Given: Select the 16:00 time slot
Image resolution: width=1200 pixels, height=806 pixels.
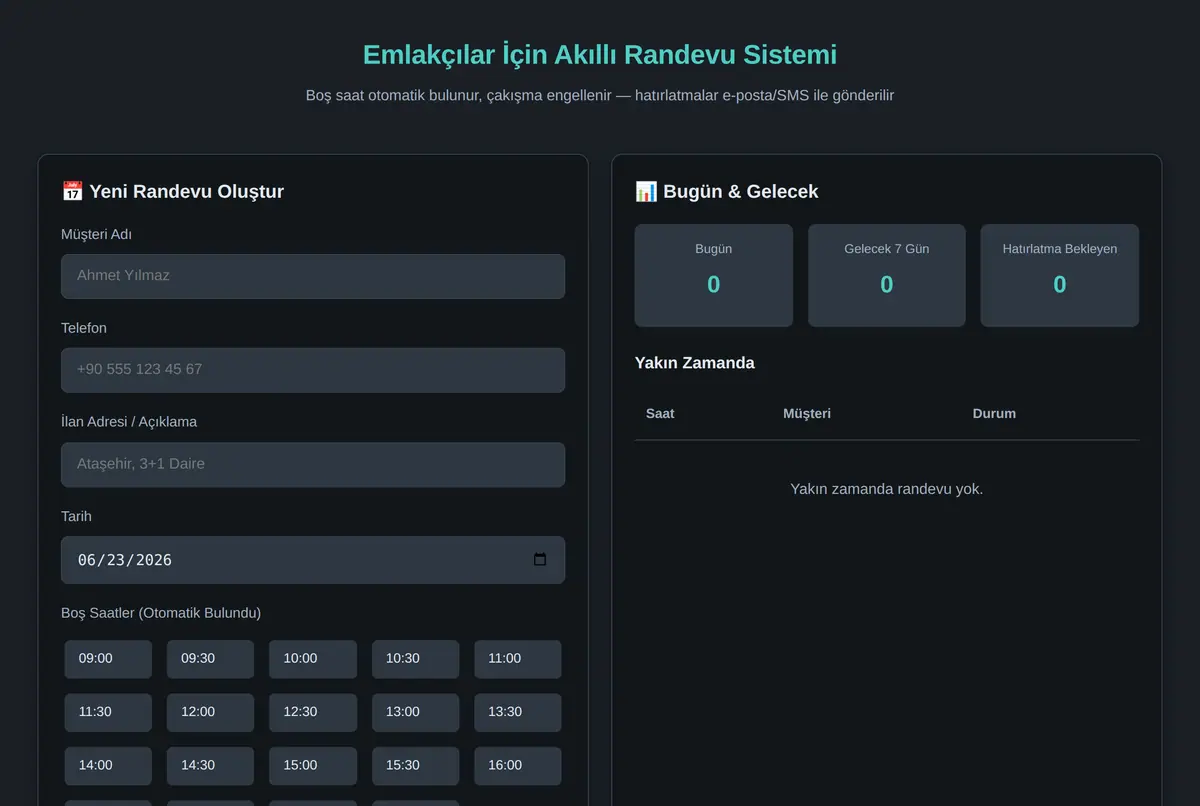Looking at the screenshot, I should tap(517, 766).
